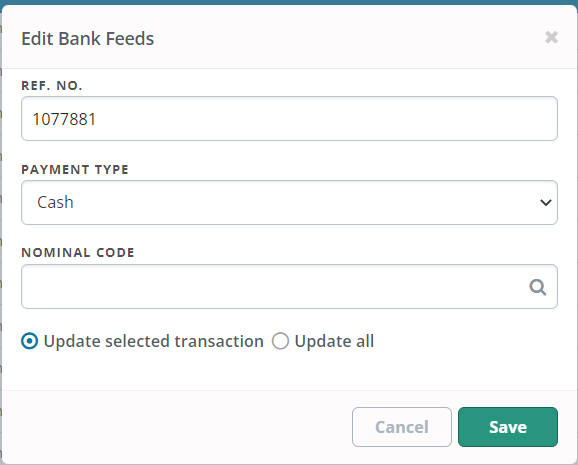Click the Edit Bank Feeds dialog title
Image resolution: width=578 pixels, height=465 pixels.
pyautogui.click(x=88, y=38)
